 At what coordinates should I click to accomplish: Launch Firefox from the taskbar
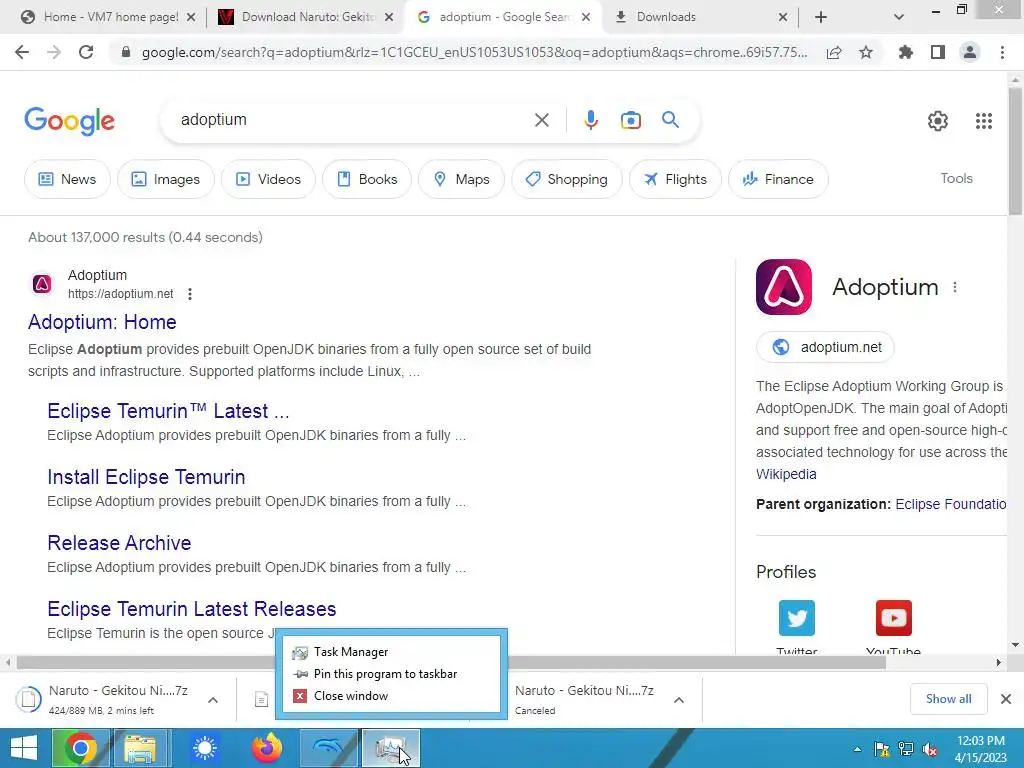(266, 748)
